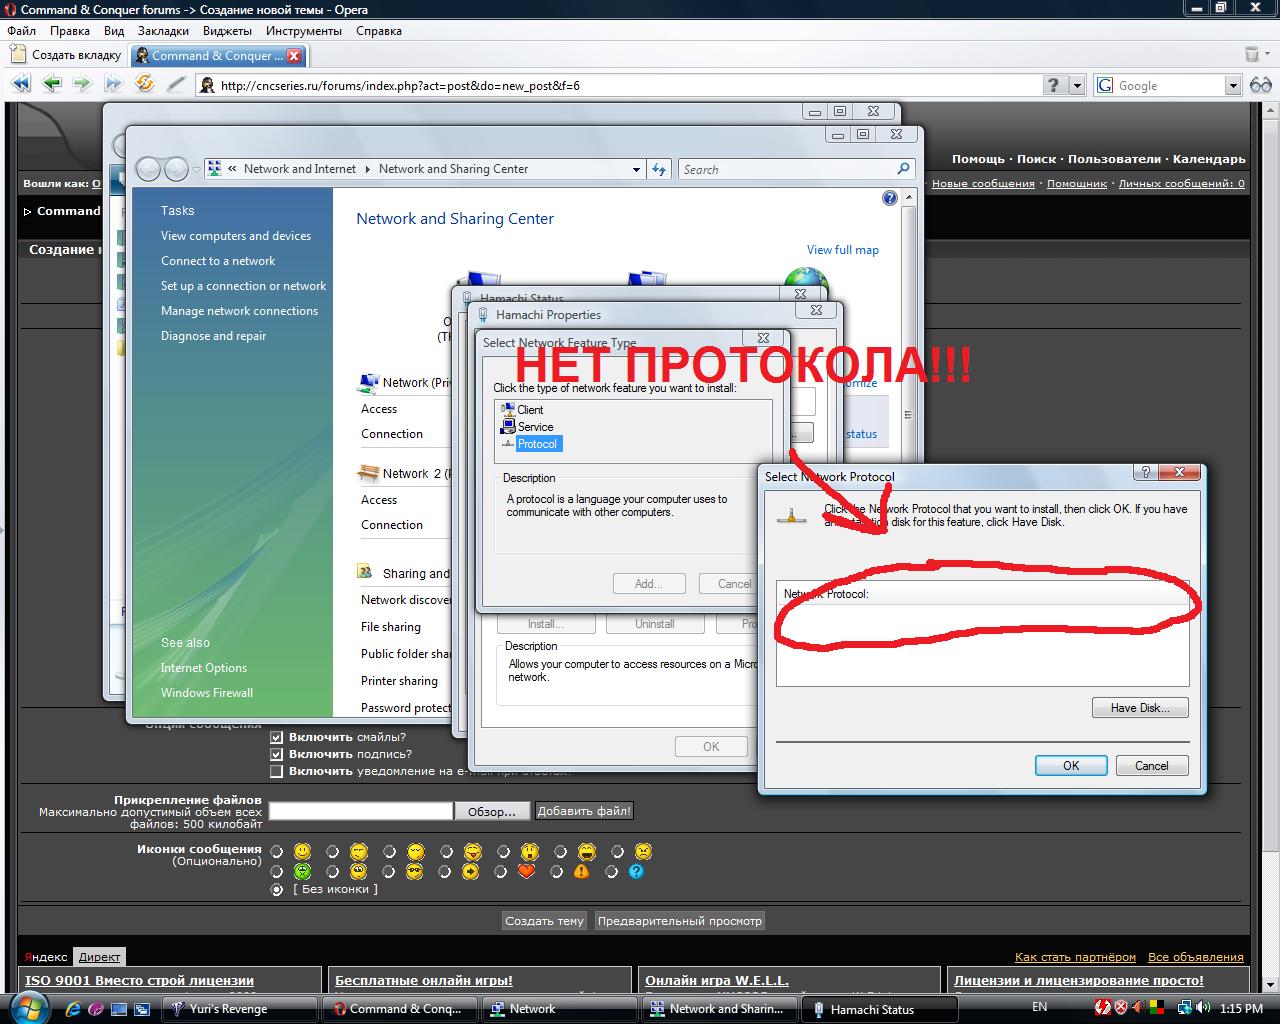Image resolution: width=1280 pixels, height=1024 pixels.
Task: Reload the page with Opera's orange reload icon
Action: coord(145,85)
